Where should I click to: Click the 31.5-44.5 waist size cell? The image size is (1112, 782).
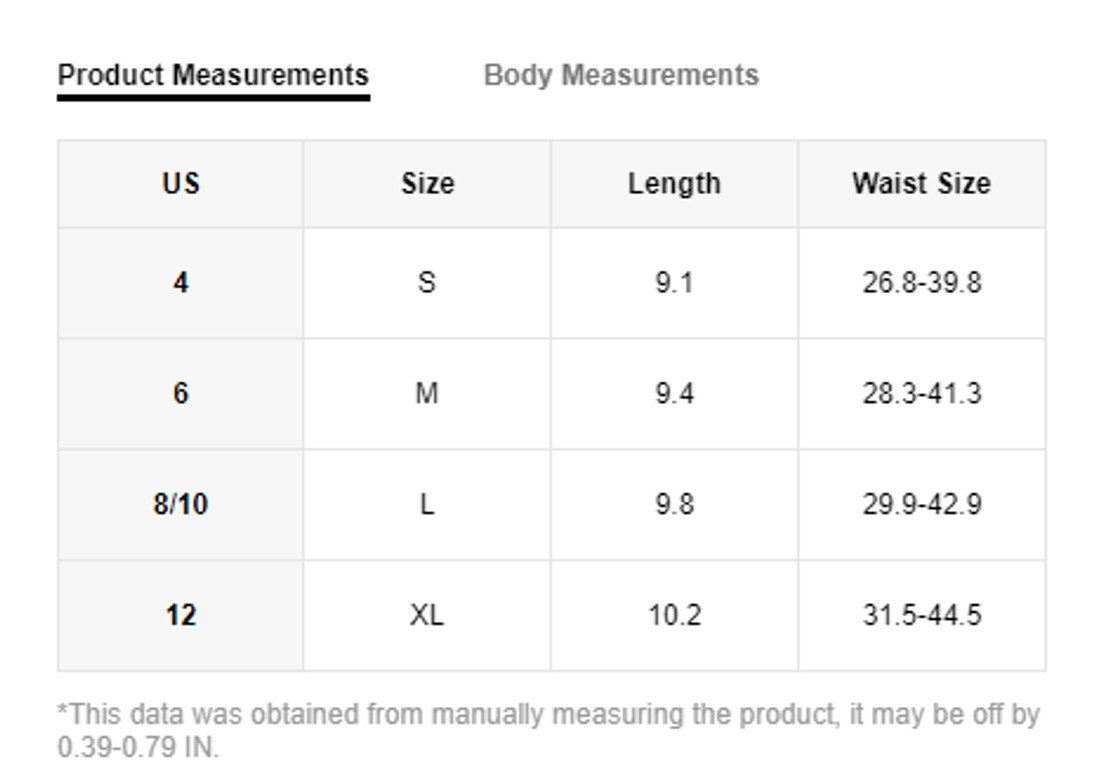tap(922, 615)
